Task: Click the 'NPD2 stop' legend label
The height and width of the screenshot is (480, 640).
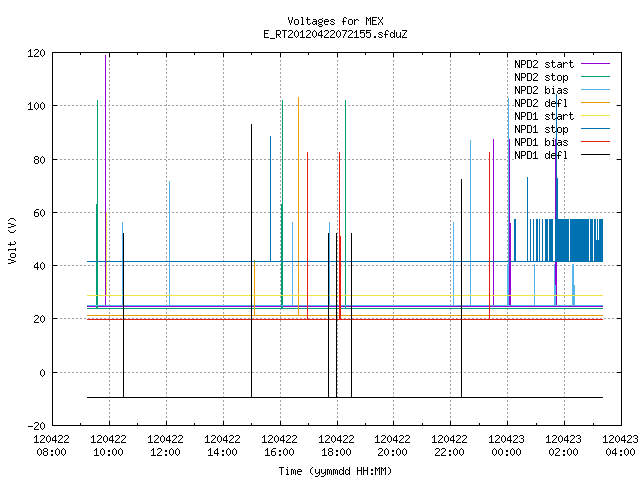Action: [541, 77]
